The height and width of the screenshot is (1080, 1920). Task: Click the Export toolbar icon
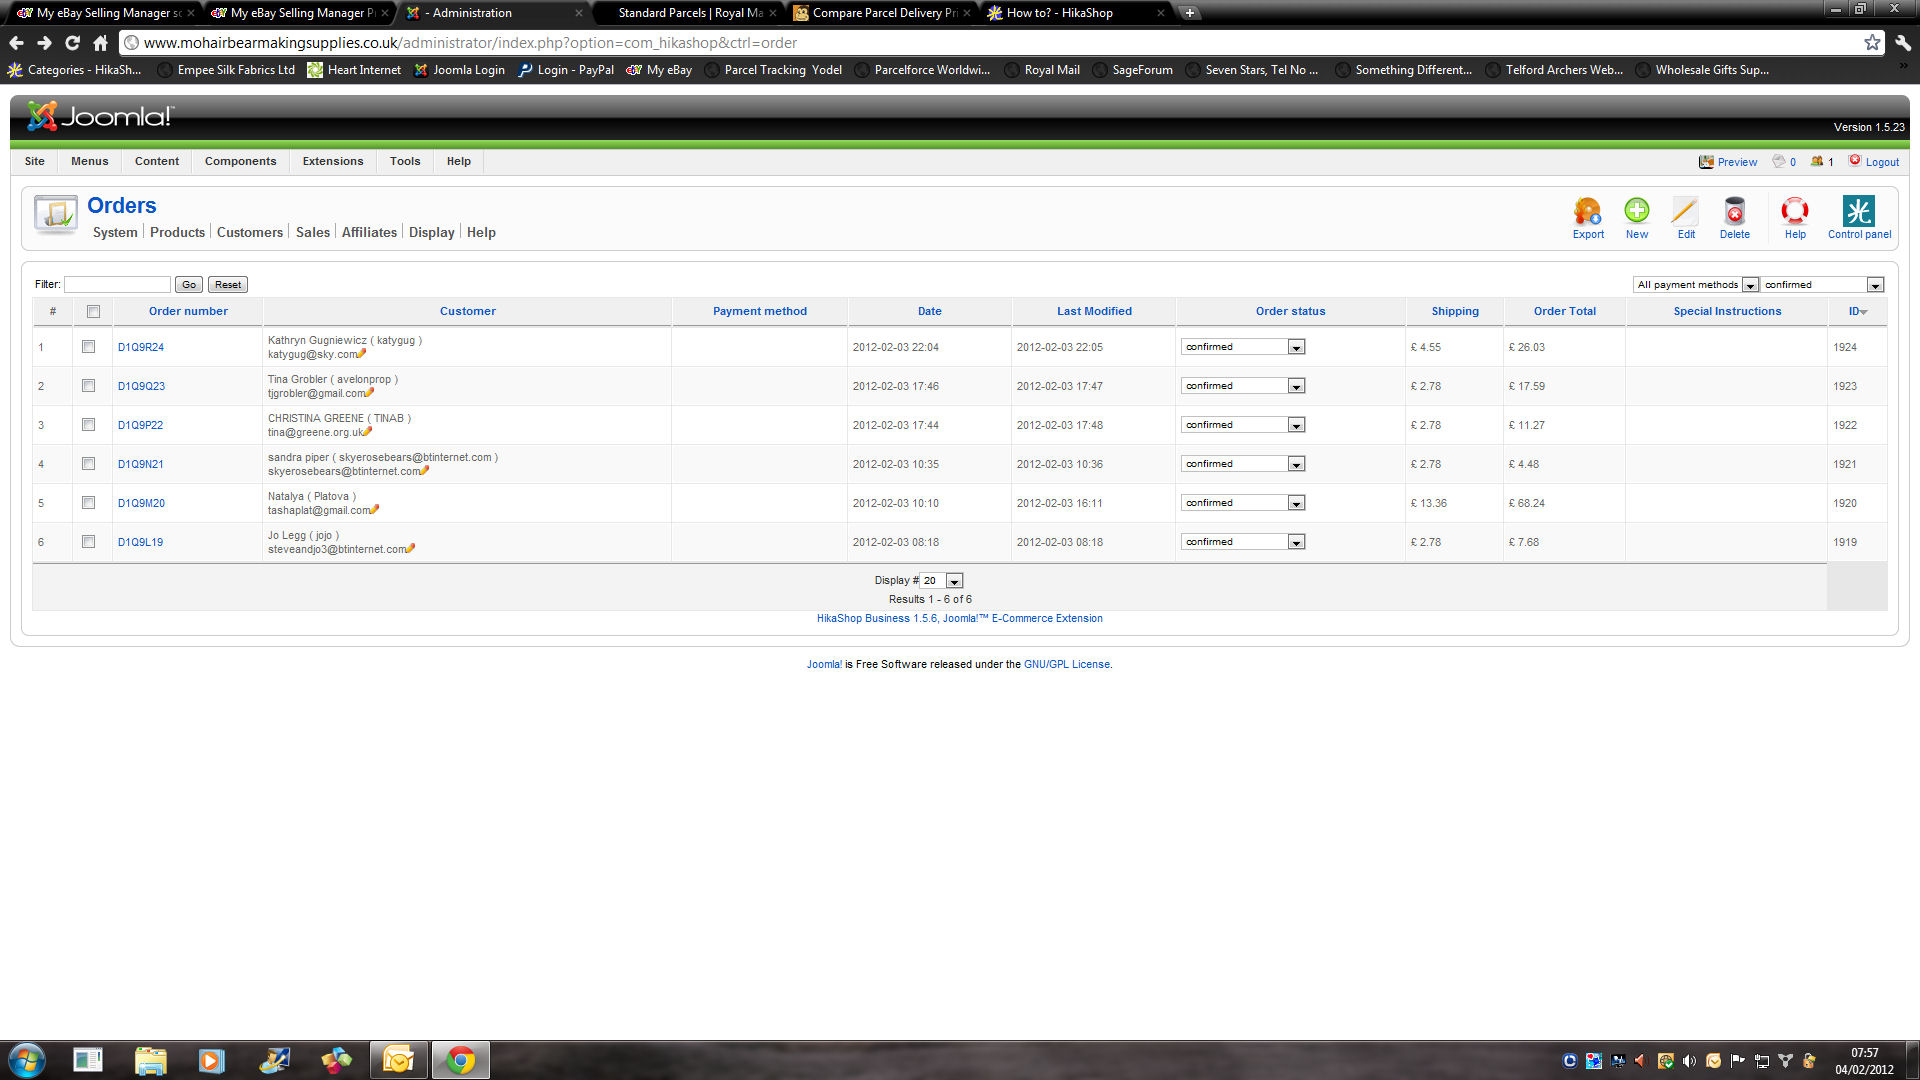coord(1587,212)
